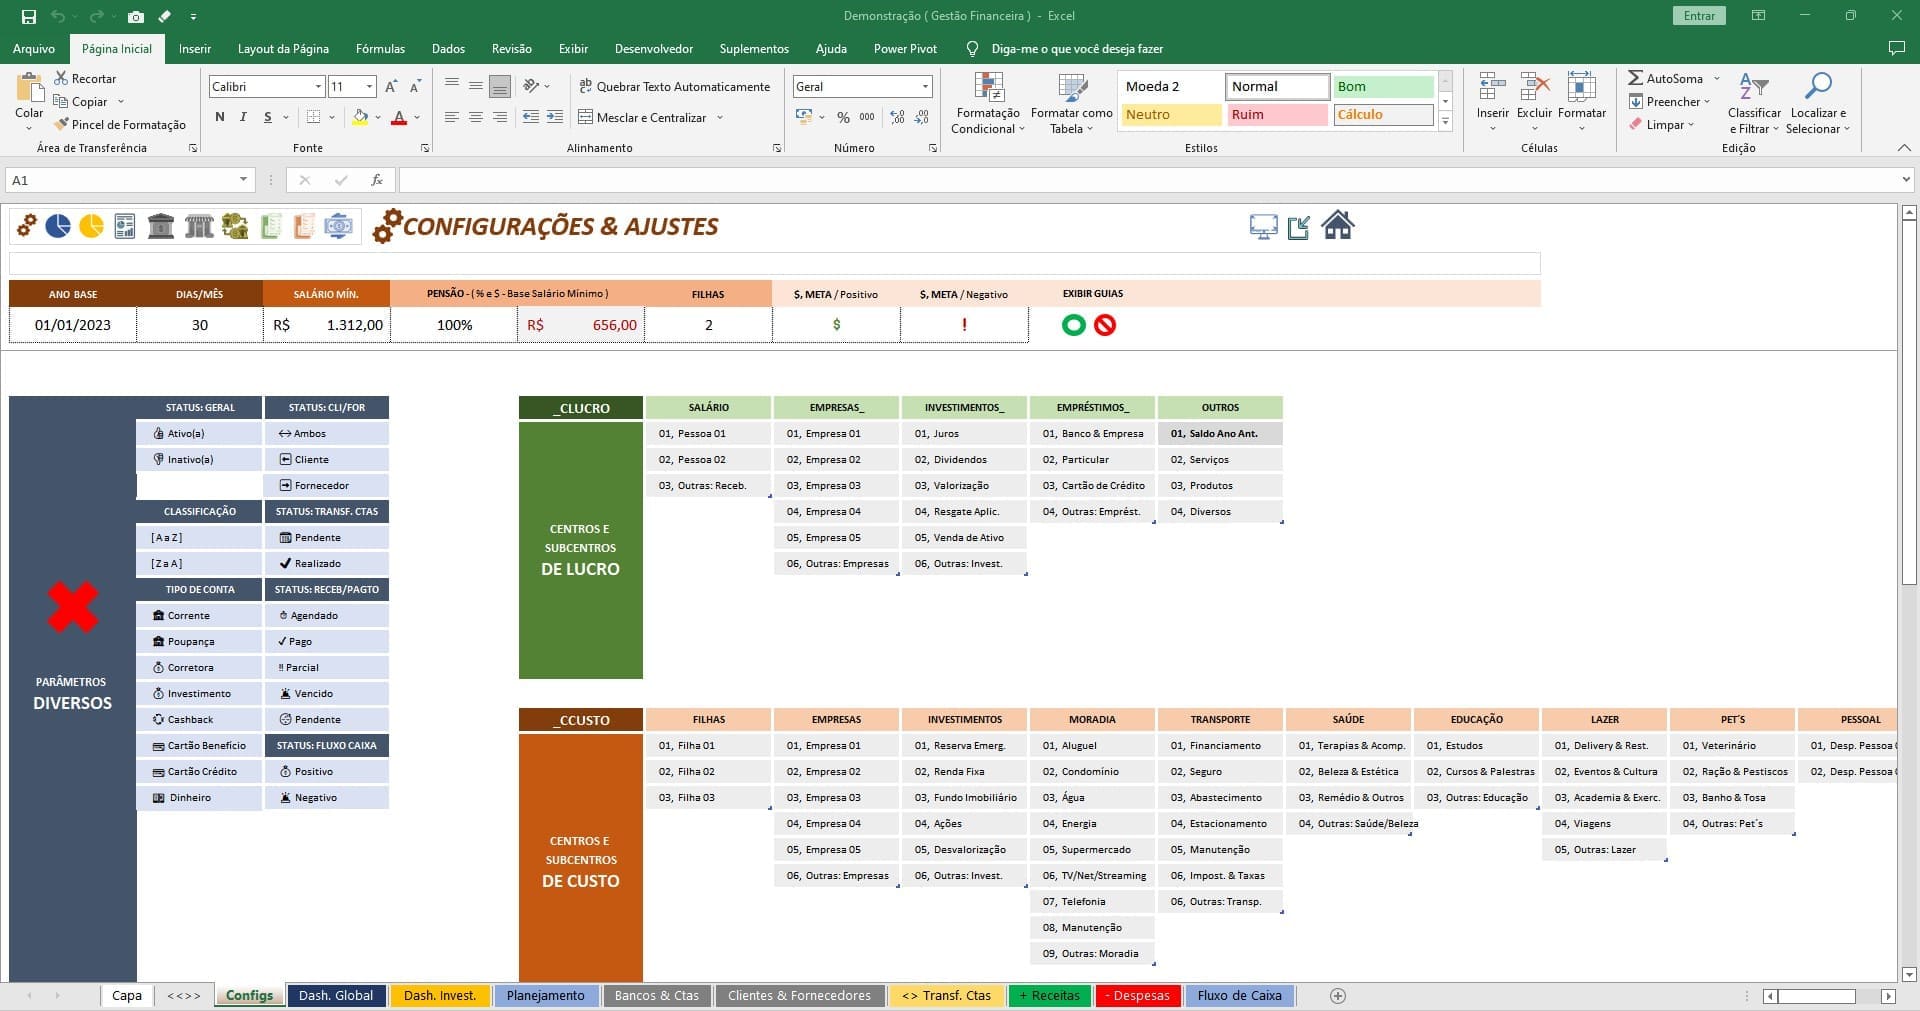Click the increase indent icon
The height and width of the screenshot is (1011, 1920).
554,118
